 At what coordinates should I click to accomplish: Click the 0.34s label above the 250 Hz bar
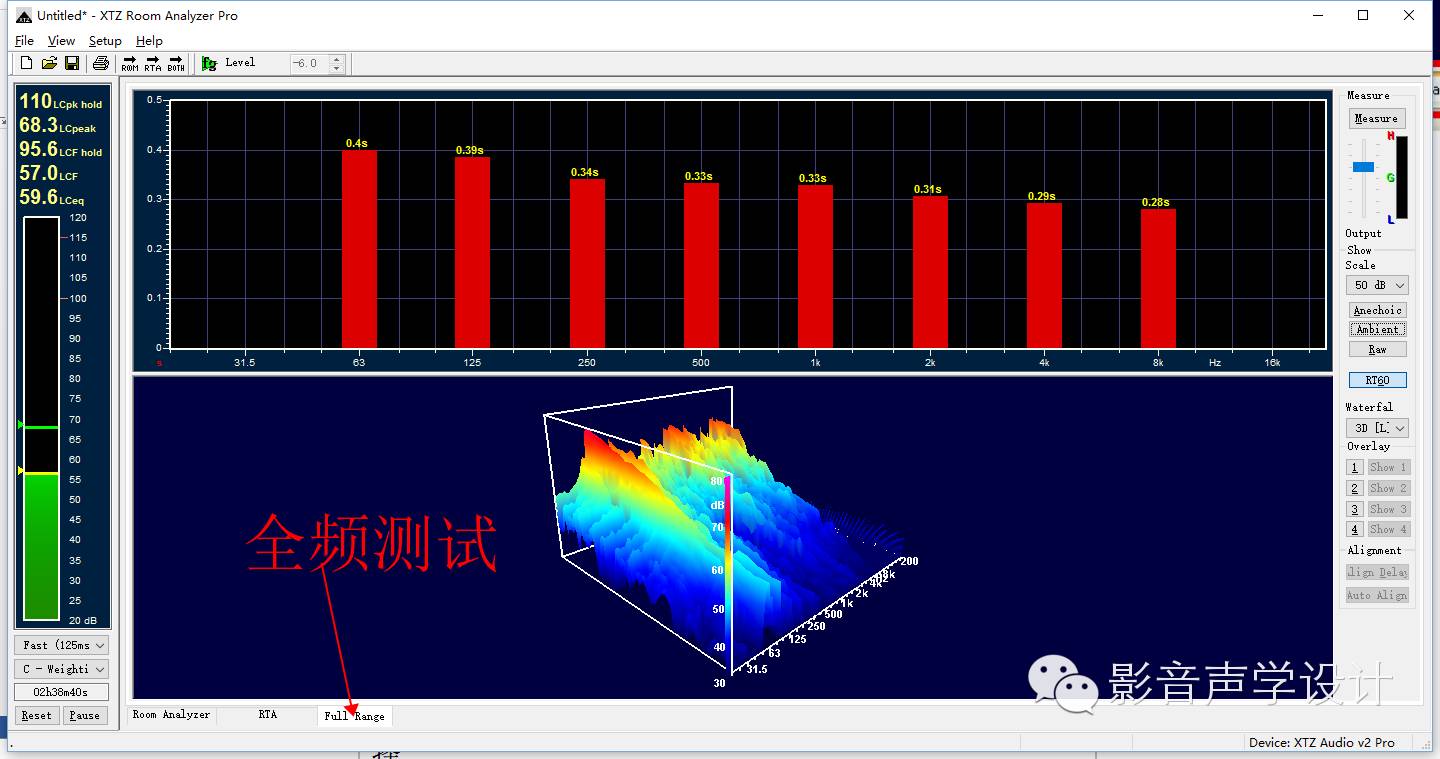click(585, 172)
